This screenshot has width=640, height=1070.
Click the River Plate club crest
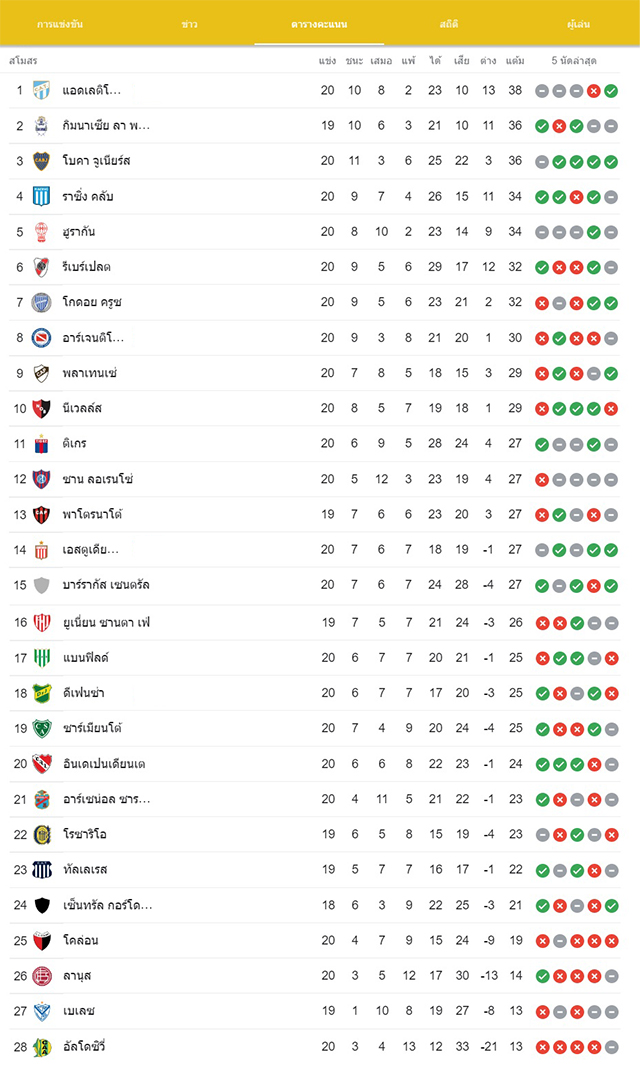(x=42, y=267)
